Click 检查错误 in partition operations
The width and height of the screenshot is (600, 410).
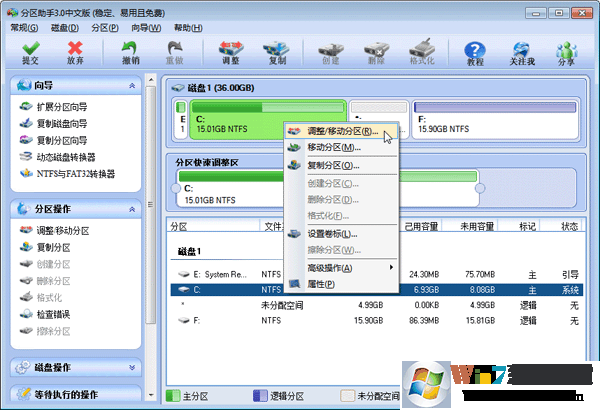point(53,314)
